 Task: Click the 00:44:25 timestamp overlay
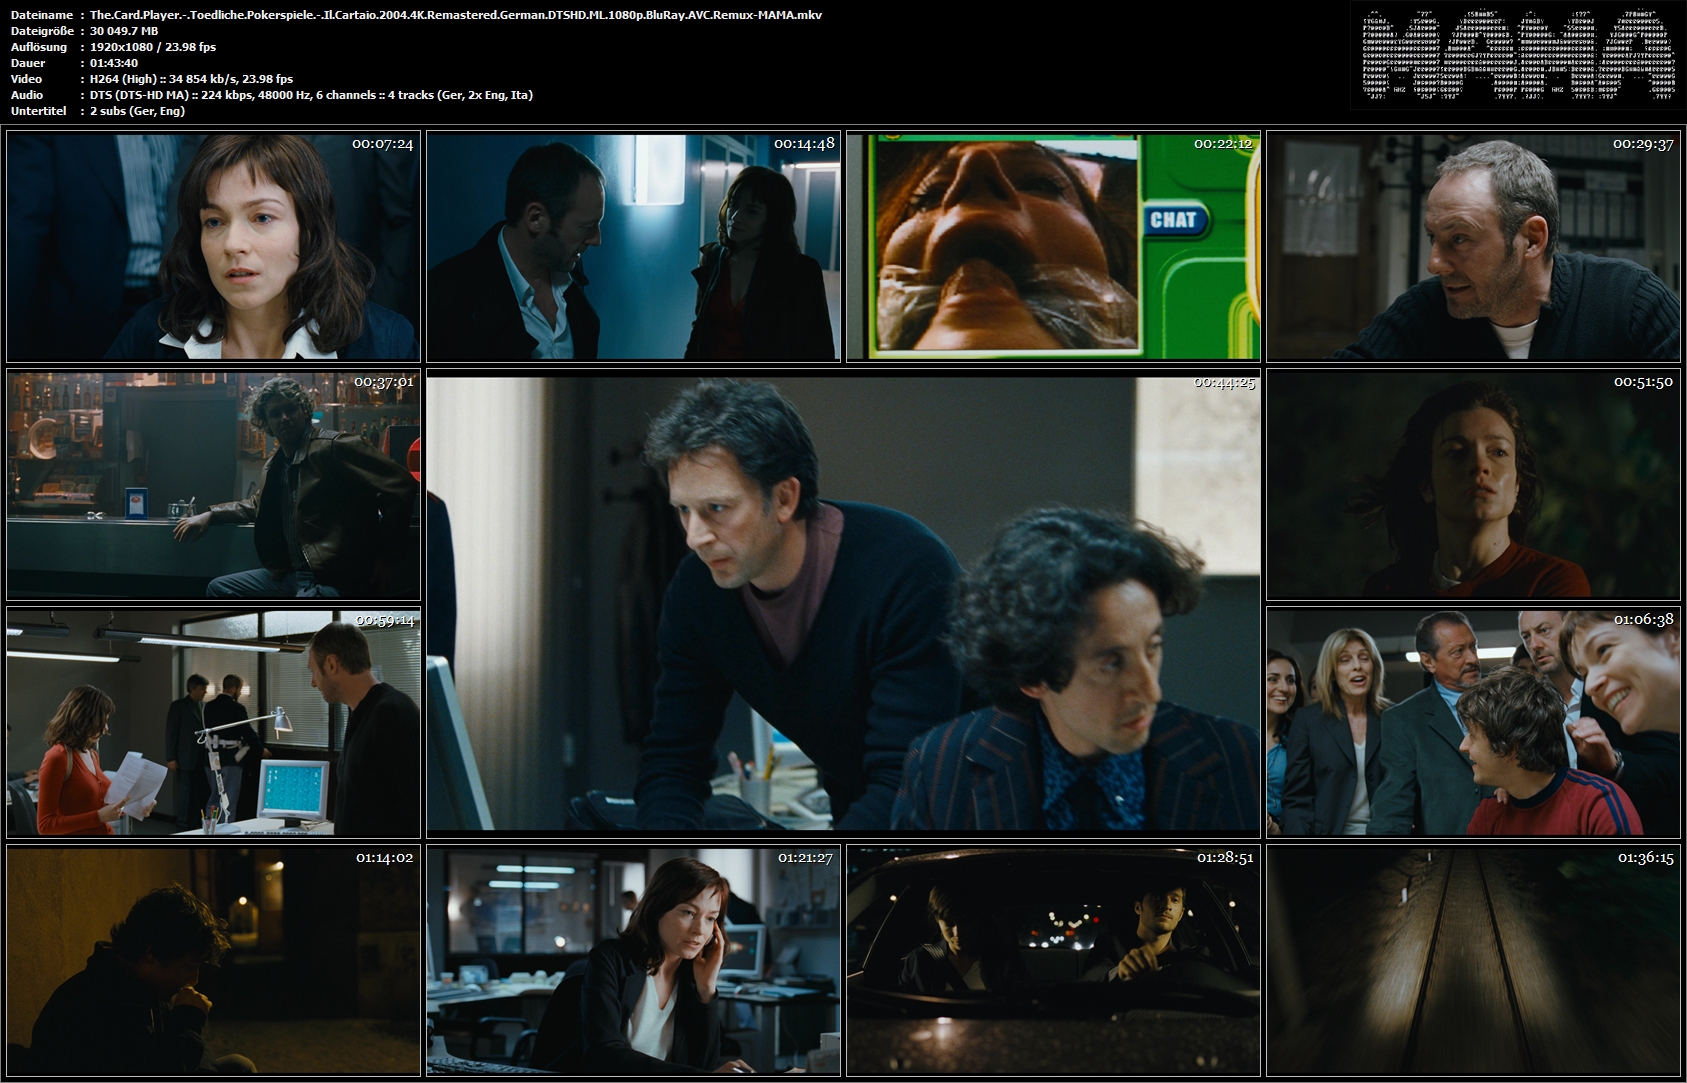tap(1224, 382)
